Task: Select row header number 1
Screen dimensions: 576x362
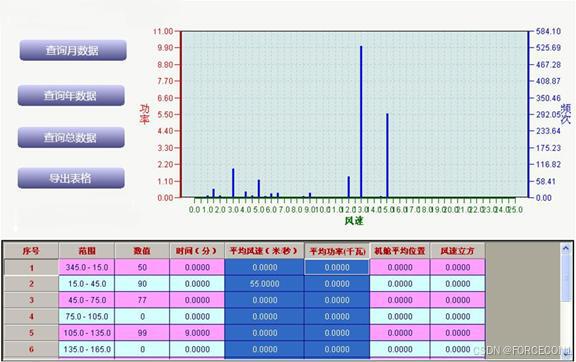Action: pos(31,267)
